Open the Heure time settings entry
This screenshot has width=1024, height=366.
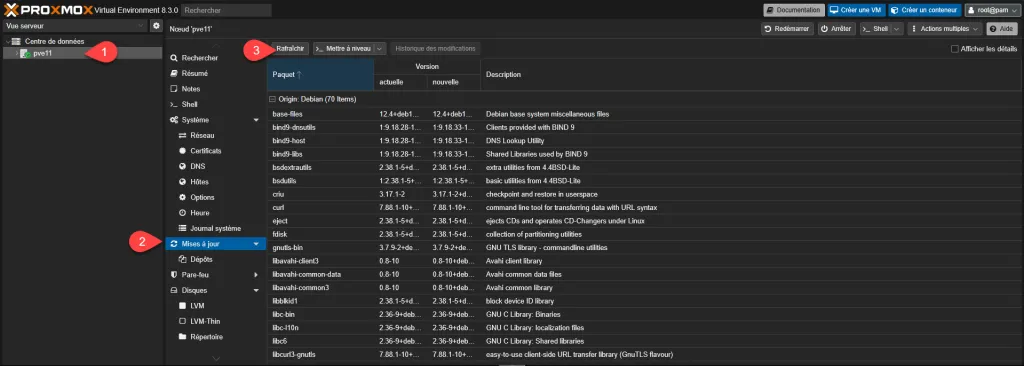(199, 213)
